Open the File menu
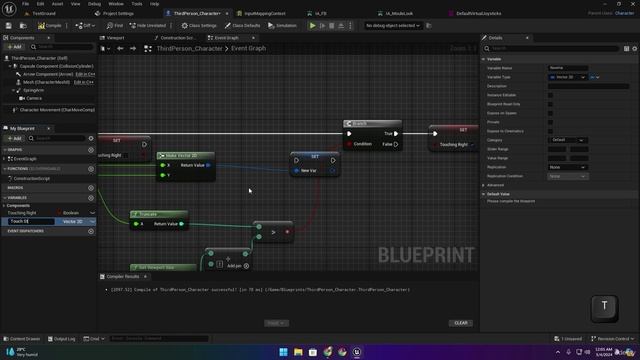This screenshot has width=640, height=360. point(25,4)
